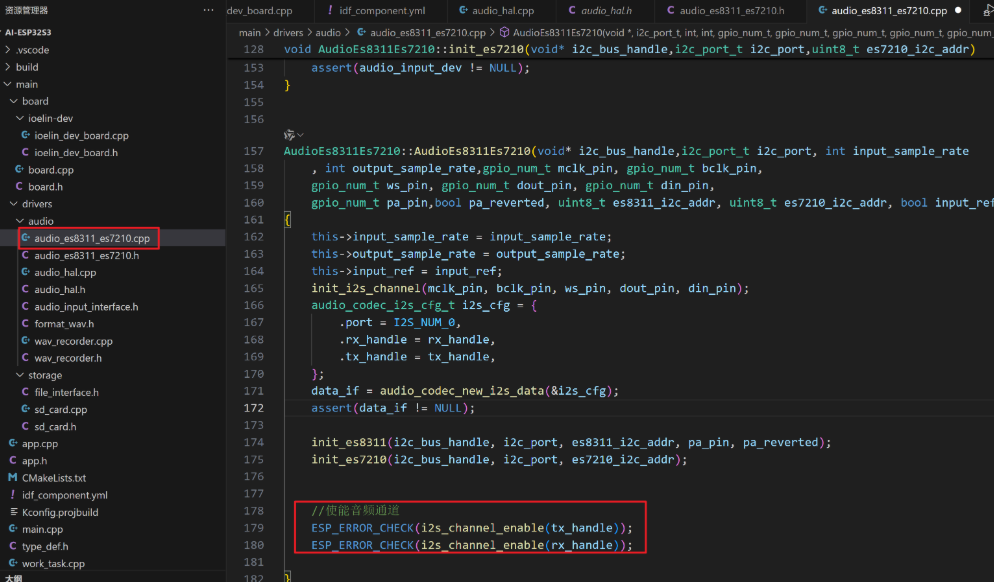The width and height of the screenshot is (994, 582).
Task: Click 'drivers' in the breadcrumb path
Action: (x=288, y=32)
